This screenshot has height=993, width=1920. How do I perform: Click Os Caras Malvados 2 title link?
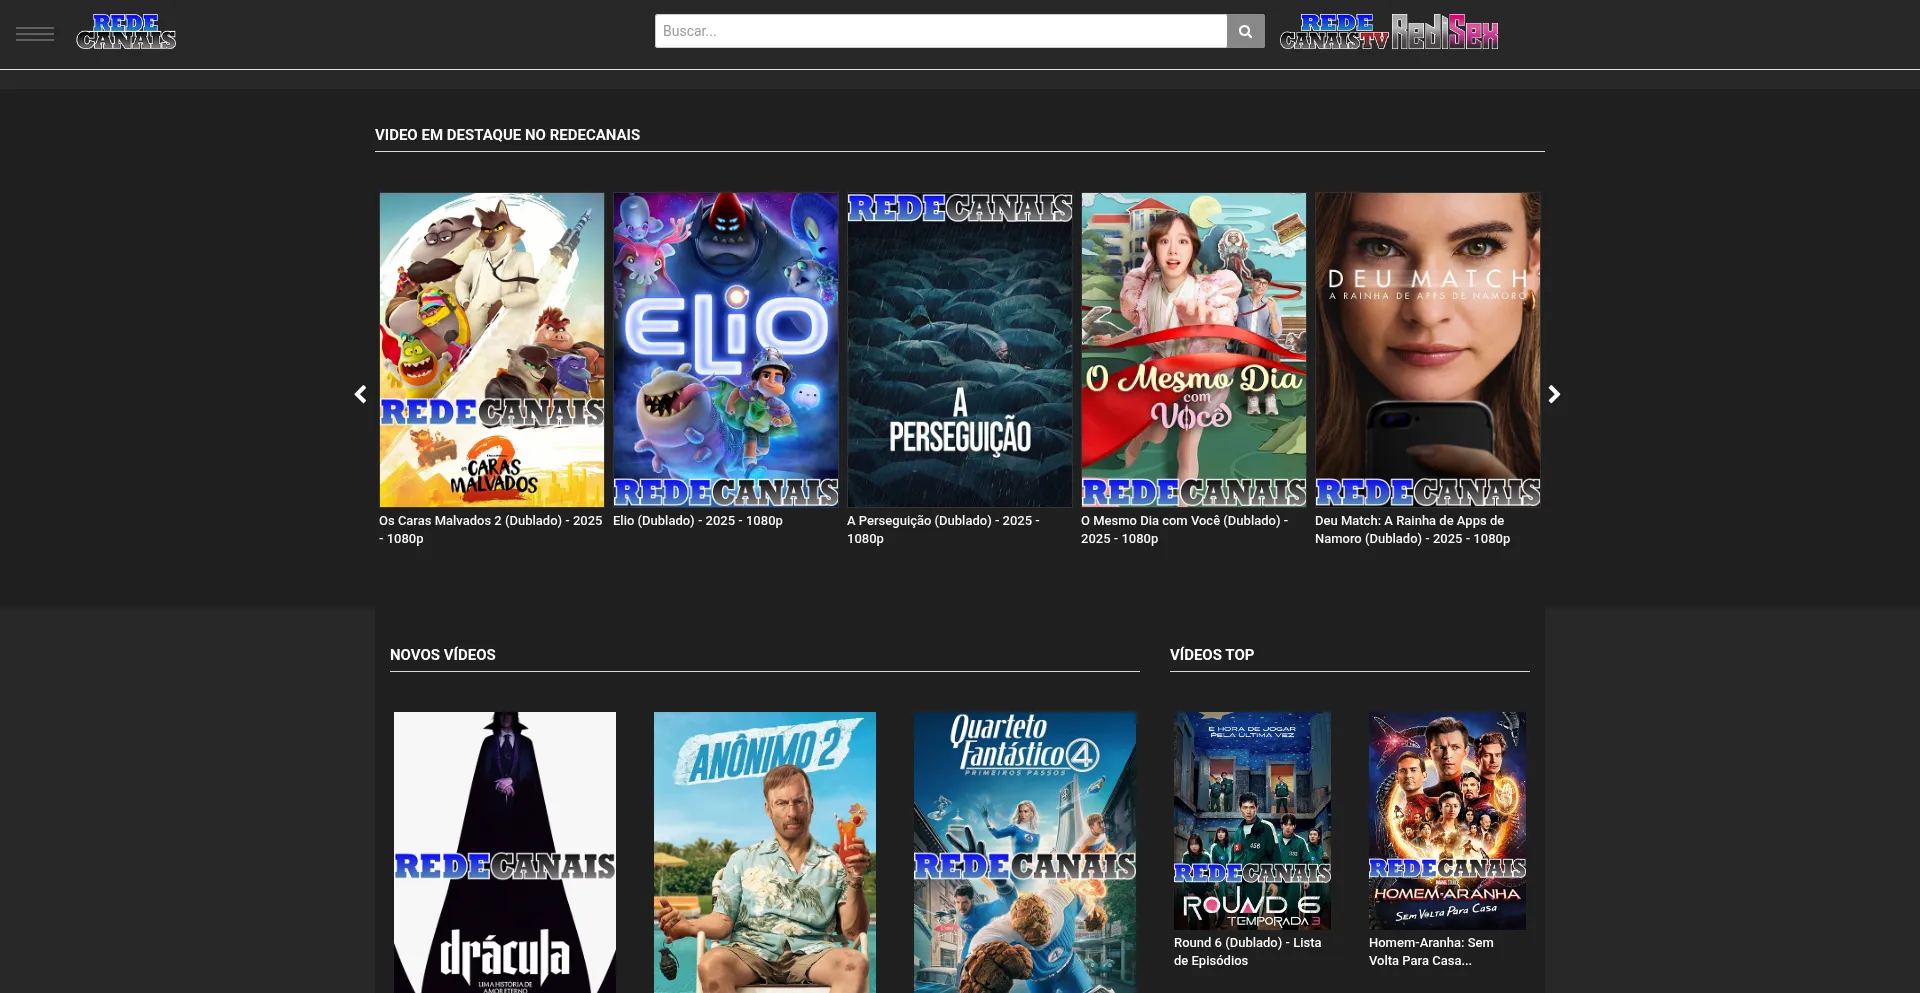pos(490,529)
